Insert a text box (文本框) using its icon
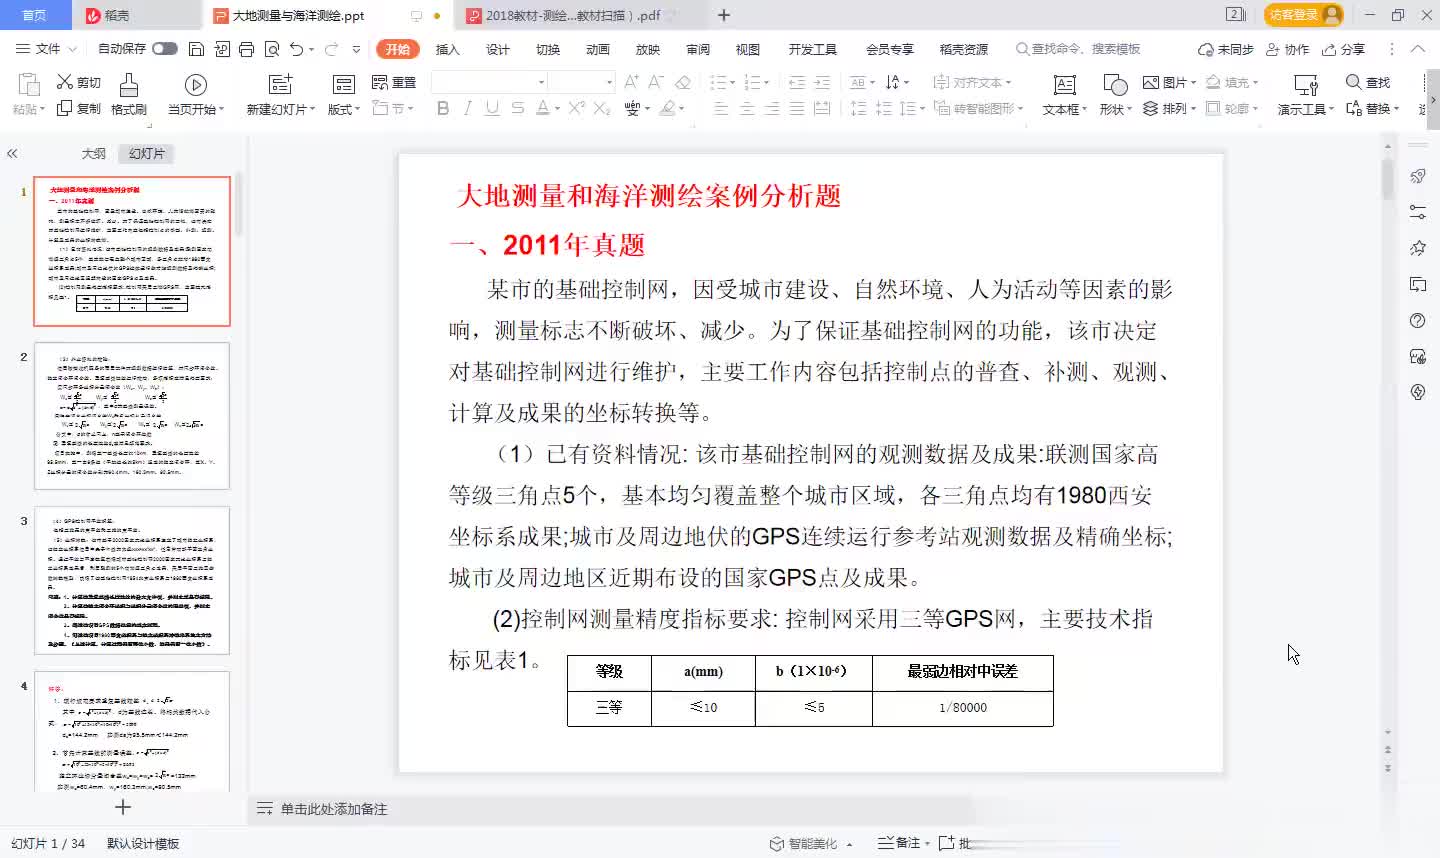The width and height of the screenshot is (1440, 858). point(1065,86)
